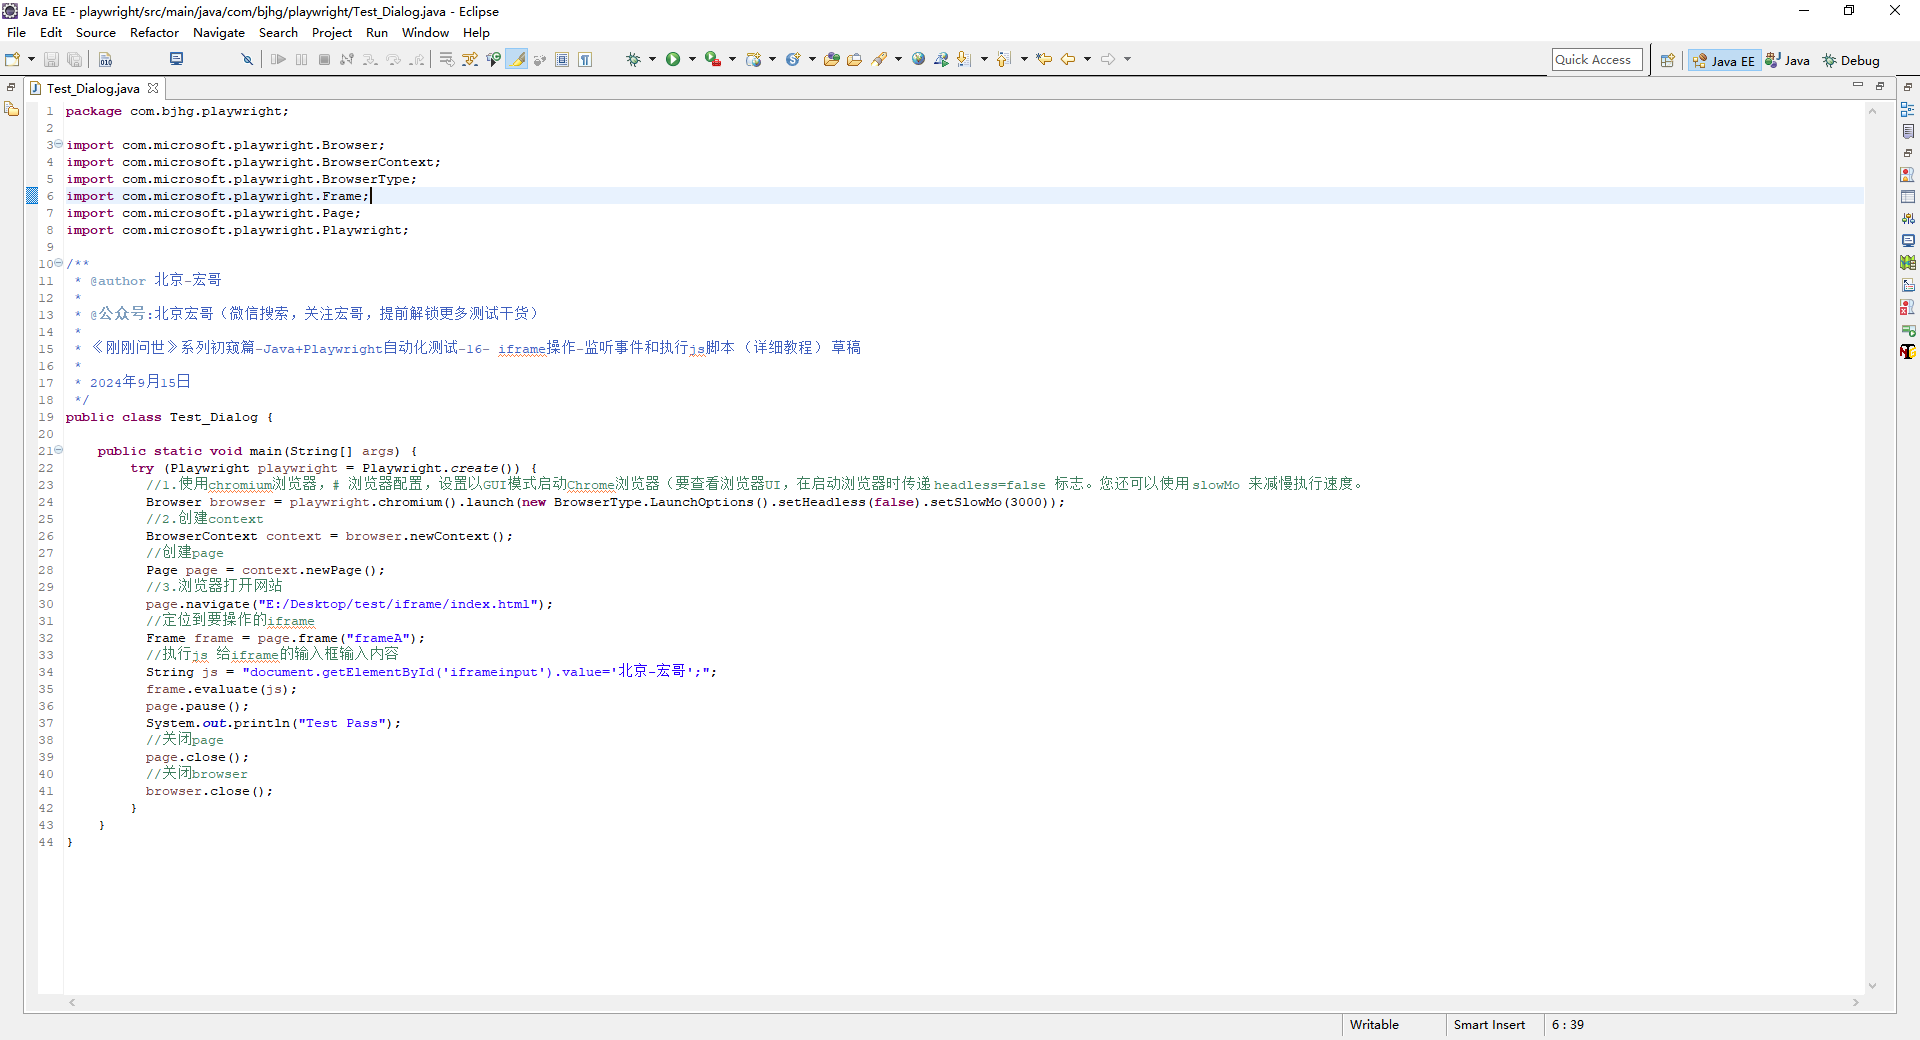Click the Open Web Browser globe icon

pyautogui.click(x=918, y=60)
